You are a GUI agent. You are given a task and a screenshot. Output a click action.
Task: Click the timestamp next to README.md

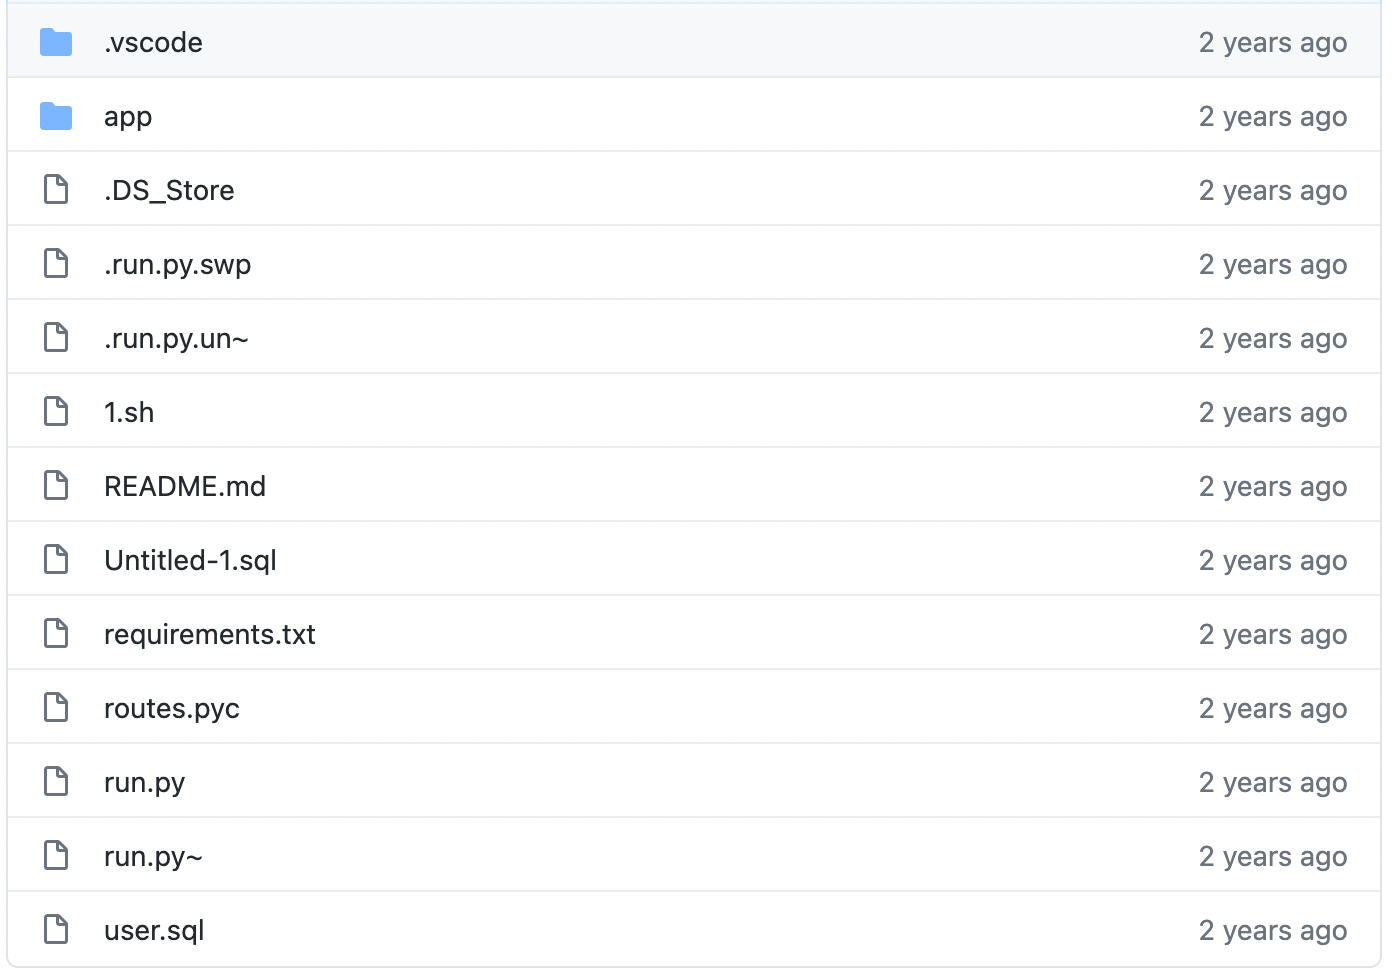(1273, 485)
